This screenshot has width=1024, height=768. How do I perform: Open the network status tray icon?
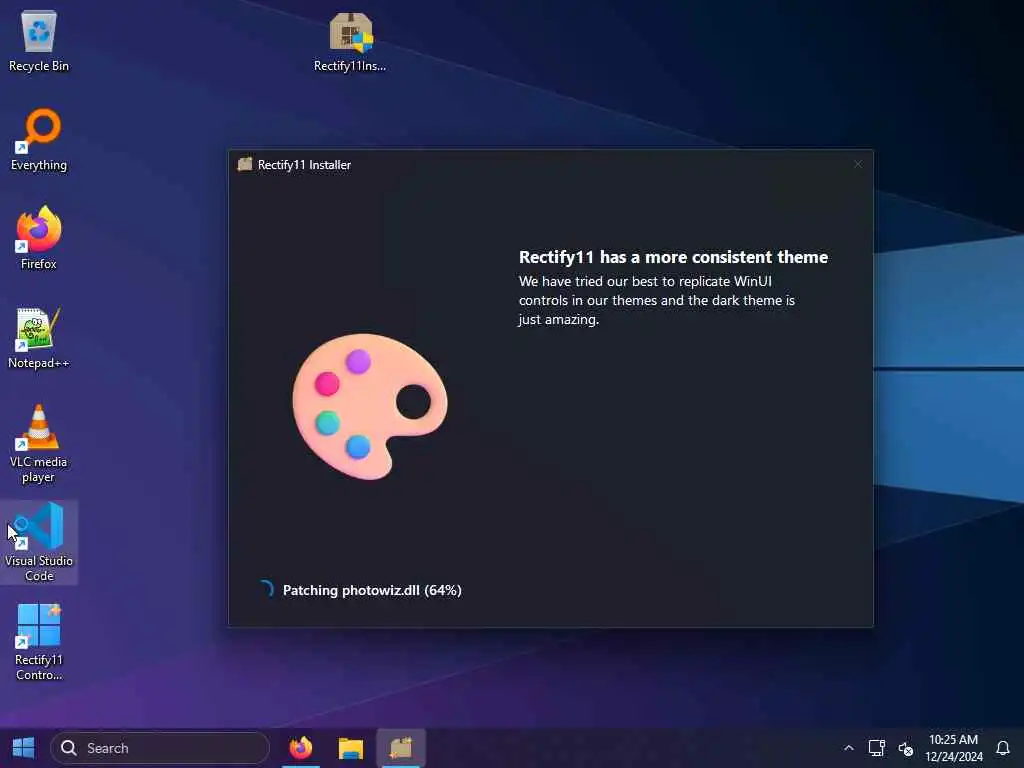(x=876, y=748)
